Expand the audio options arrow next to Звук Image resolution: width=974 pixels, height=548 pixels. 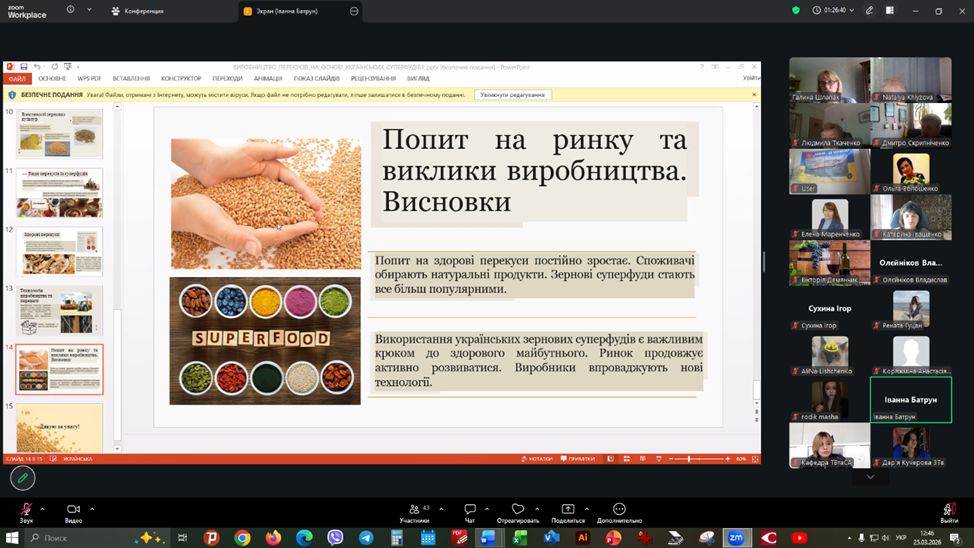[45, 508]
